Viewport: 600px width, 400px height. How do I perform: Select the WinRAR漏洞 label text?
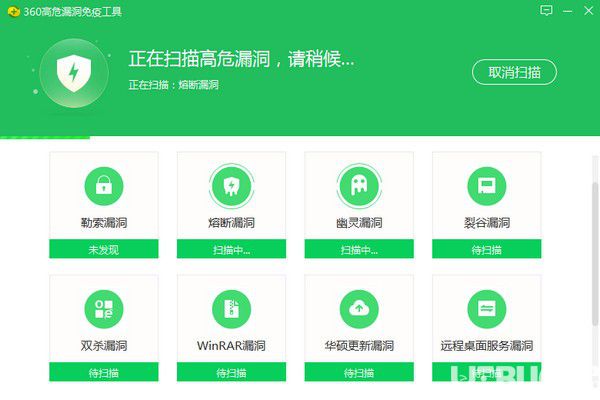[231, 346]
